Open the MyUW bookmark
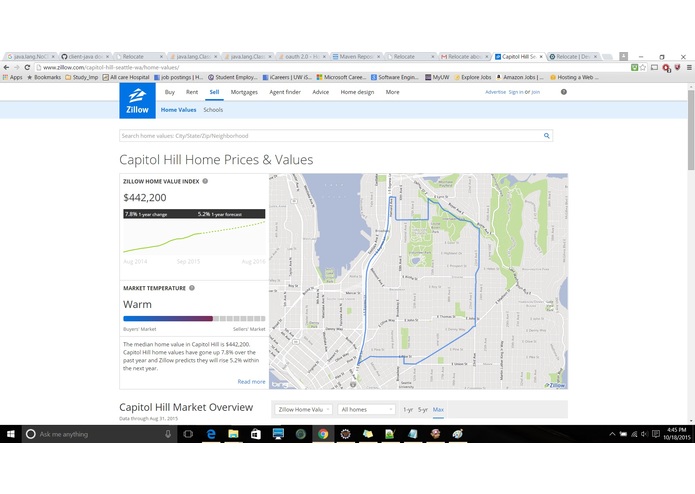The image size is (695, 494). (437, 77)
